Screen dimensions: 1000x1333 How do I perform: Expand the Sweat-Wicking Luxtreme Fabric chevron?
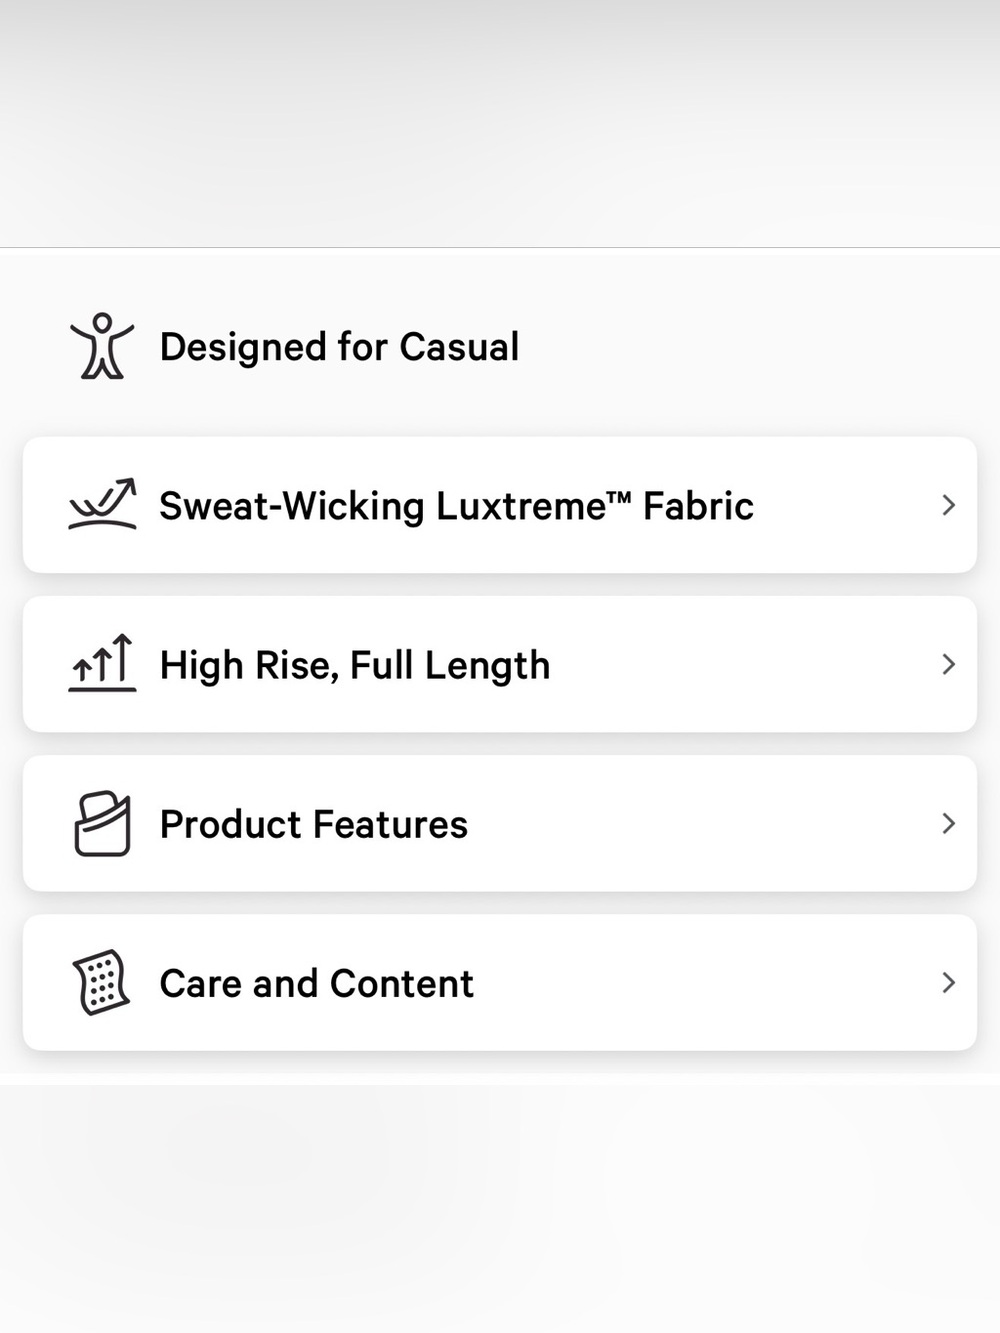click(949, 505)
